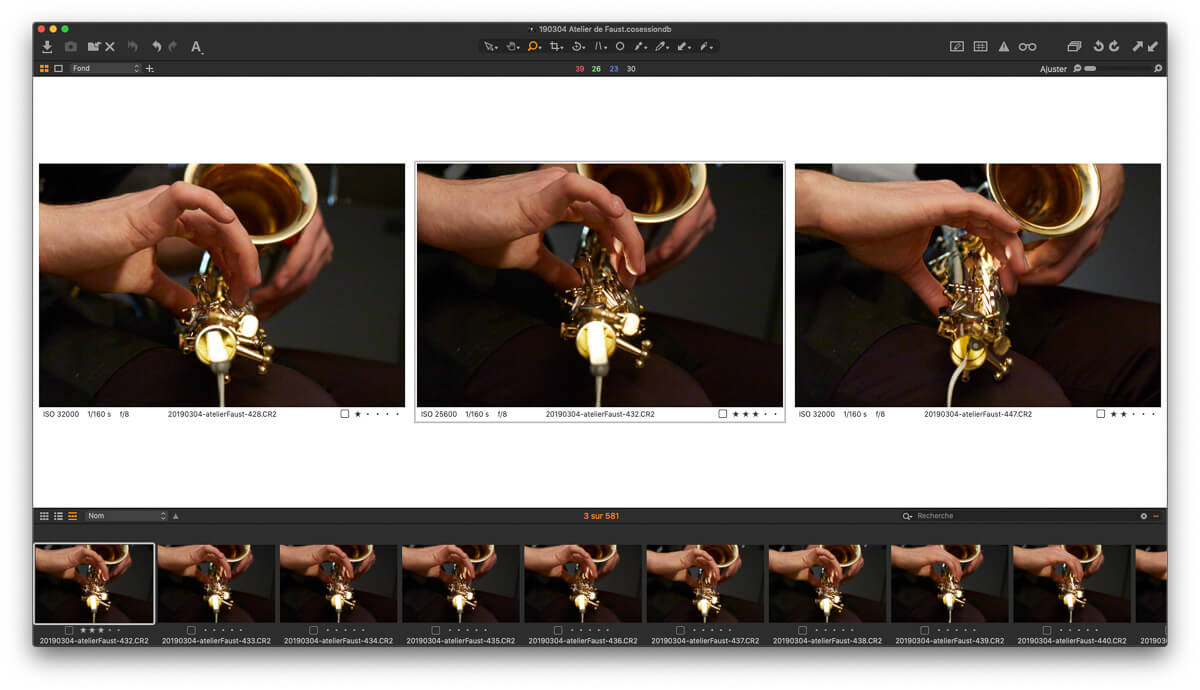Switch browser to filmstrip view
This screenshot has width=1200, height=690.
coord(72,516)
